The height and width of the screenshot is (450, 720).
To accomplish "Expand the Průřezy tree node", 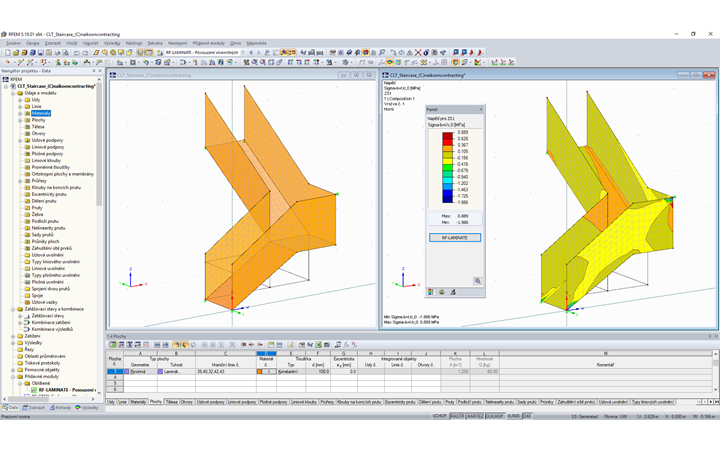I will coord(20,181).
